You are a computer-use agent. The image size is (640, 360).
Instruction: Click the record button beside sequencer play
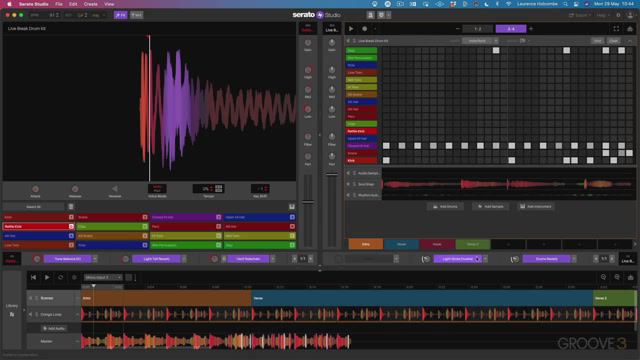pyautogui.click(x=364, y=29)
